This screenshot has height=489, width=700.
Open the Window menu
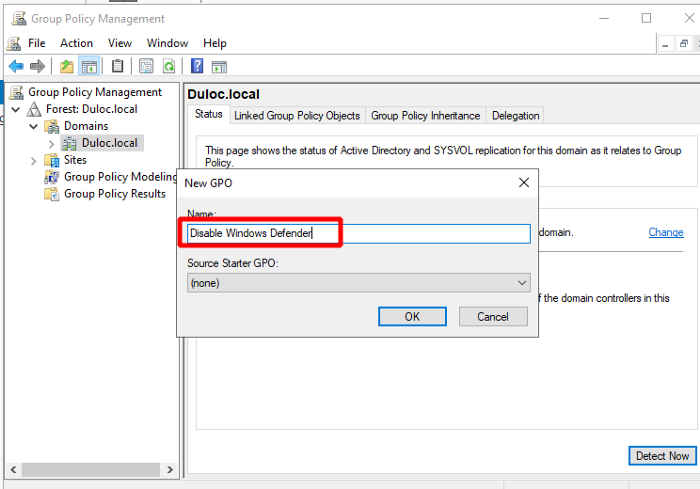167,43
